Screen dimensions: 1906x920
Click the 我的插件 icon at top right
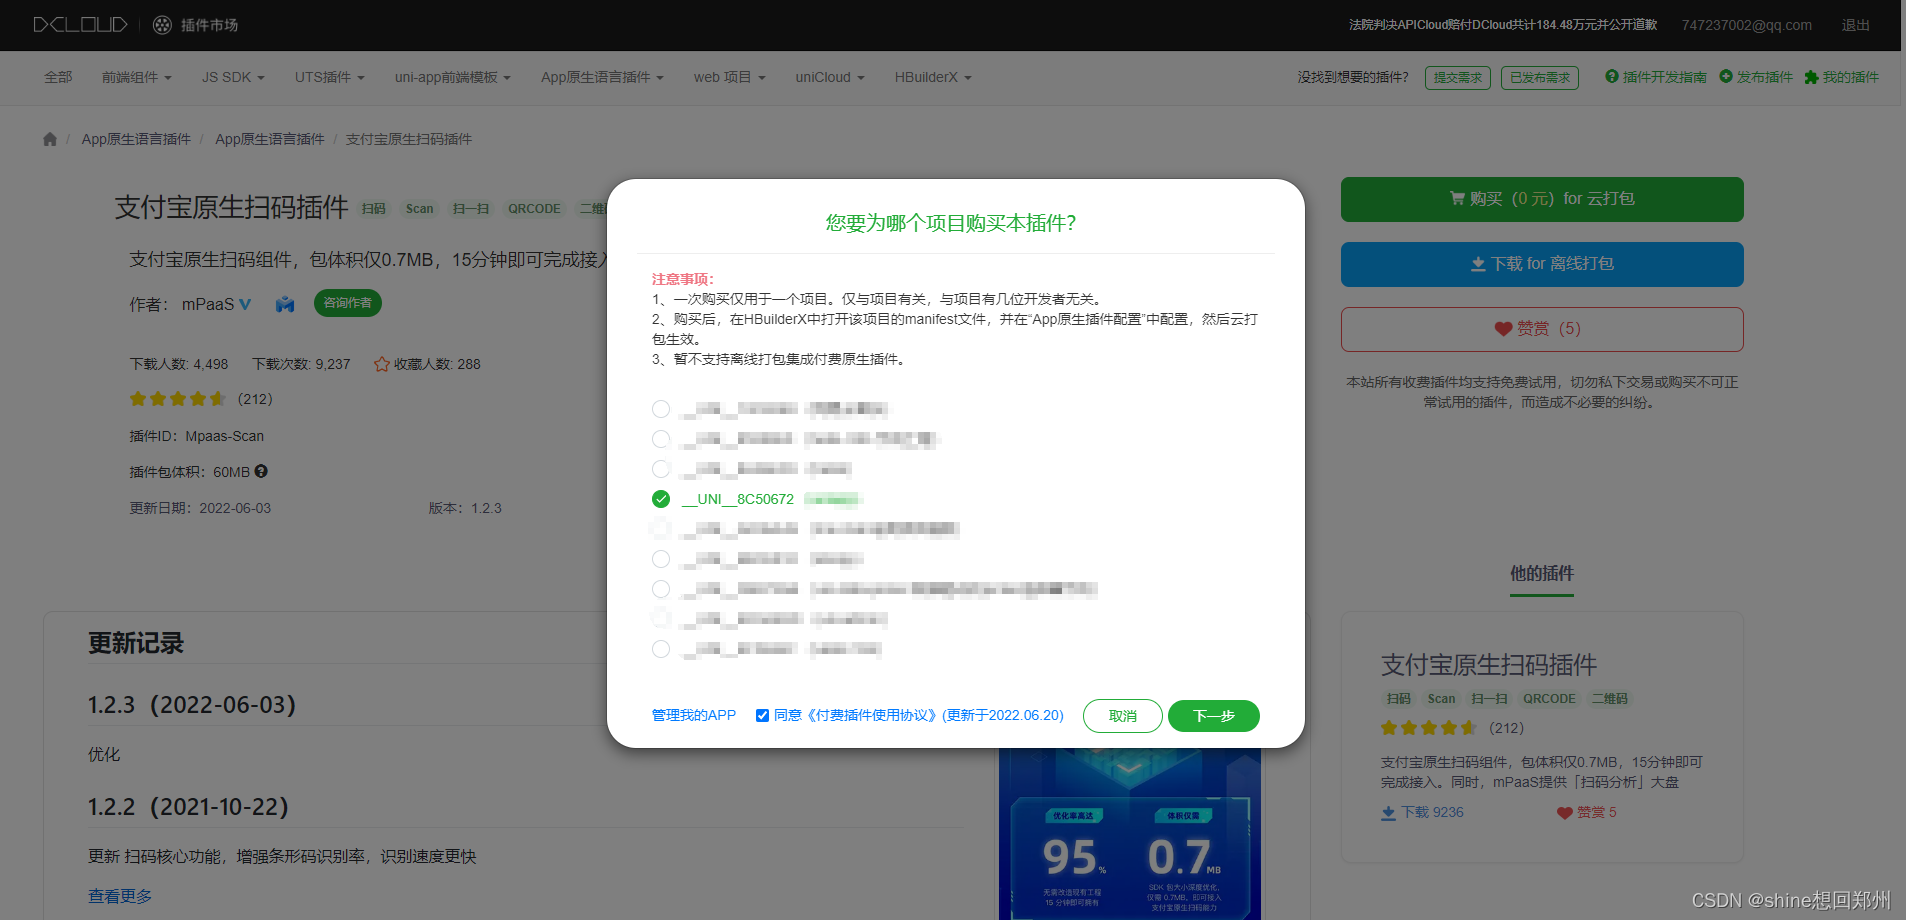1812,77
